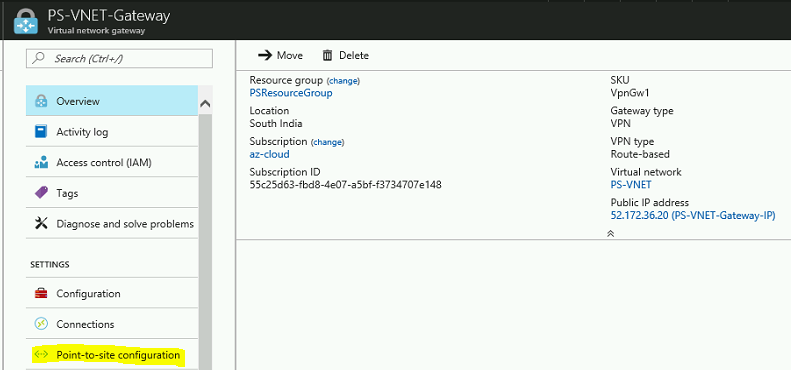The height and width of the screenshot is (370, 791).
Task: Click the PS-VNET-Gateway title text
Action: click(108, 16)
